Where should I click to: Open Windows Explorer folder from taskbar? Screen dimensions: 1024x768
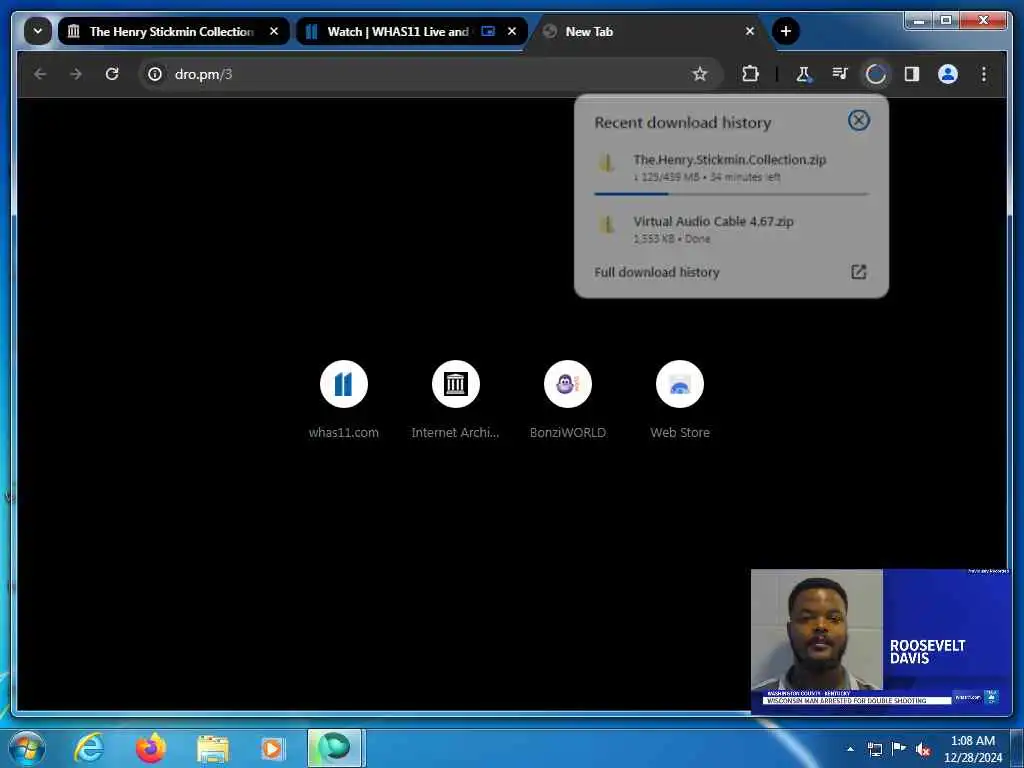212,748
